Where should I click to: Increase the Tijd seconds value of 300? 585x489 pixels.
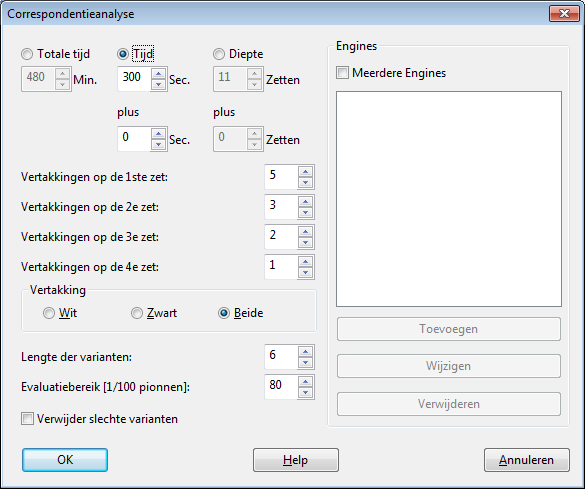coord(159,73)
